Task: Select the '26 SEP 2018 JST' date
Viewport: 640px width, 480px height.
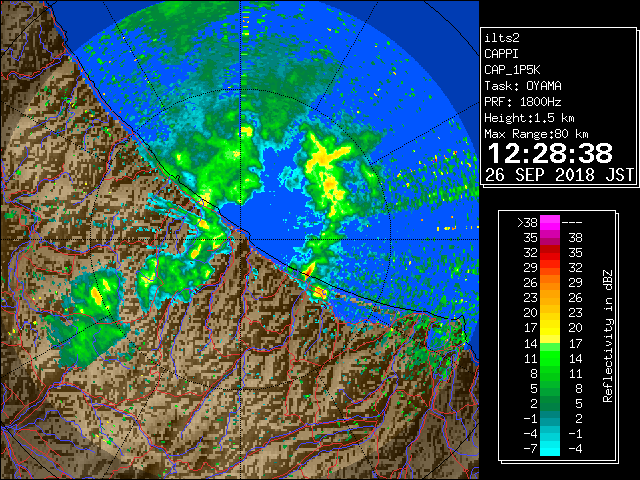Action: [560, 175]
